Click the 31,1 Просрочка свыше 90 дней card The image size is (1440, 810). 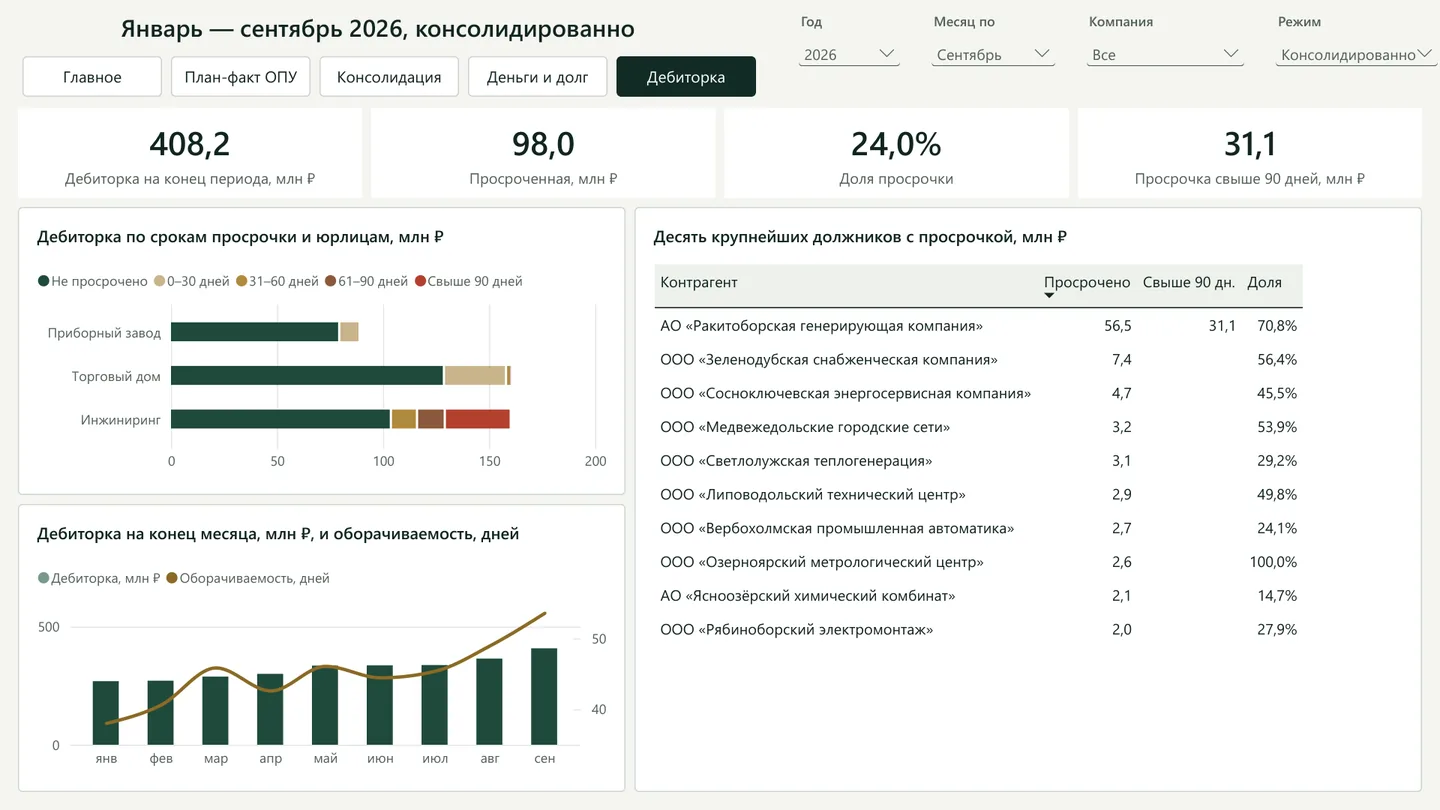point(1250,153)
